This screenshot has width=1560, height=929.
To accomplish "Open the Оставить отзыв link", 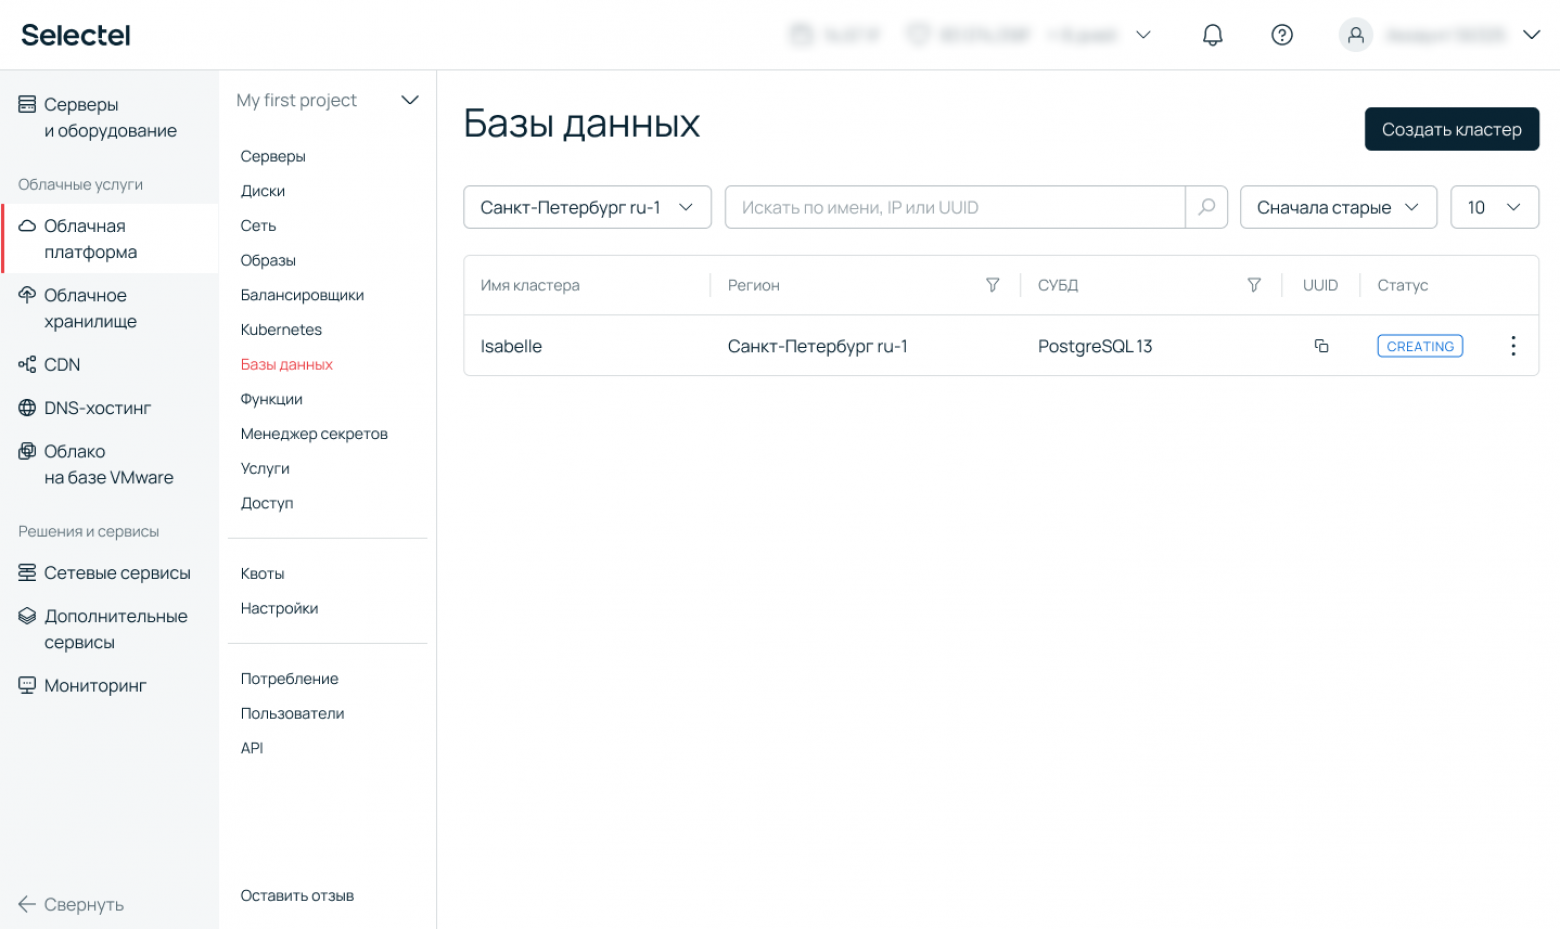I will [x=297, y=895].
